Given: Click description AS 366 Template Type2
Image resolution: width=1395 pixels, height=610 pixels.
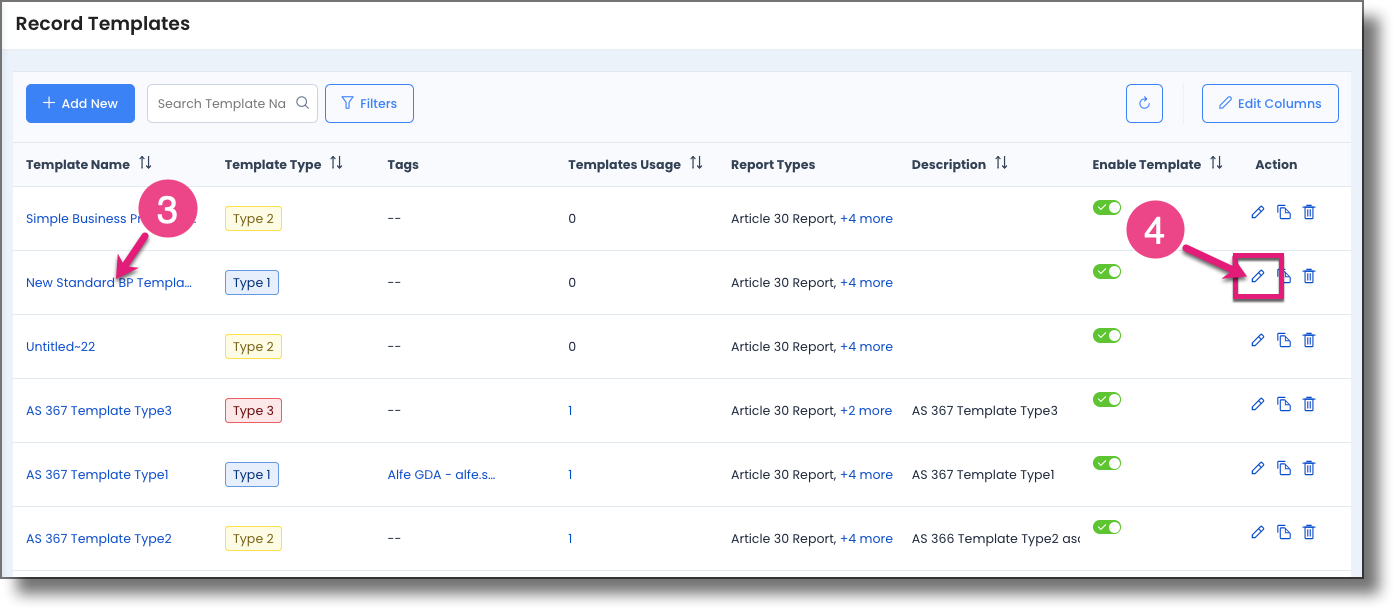Looking at the screenshot, I should click(x=996, y=538).
